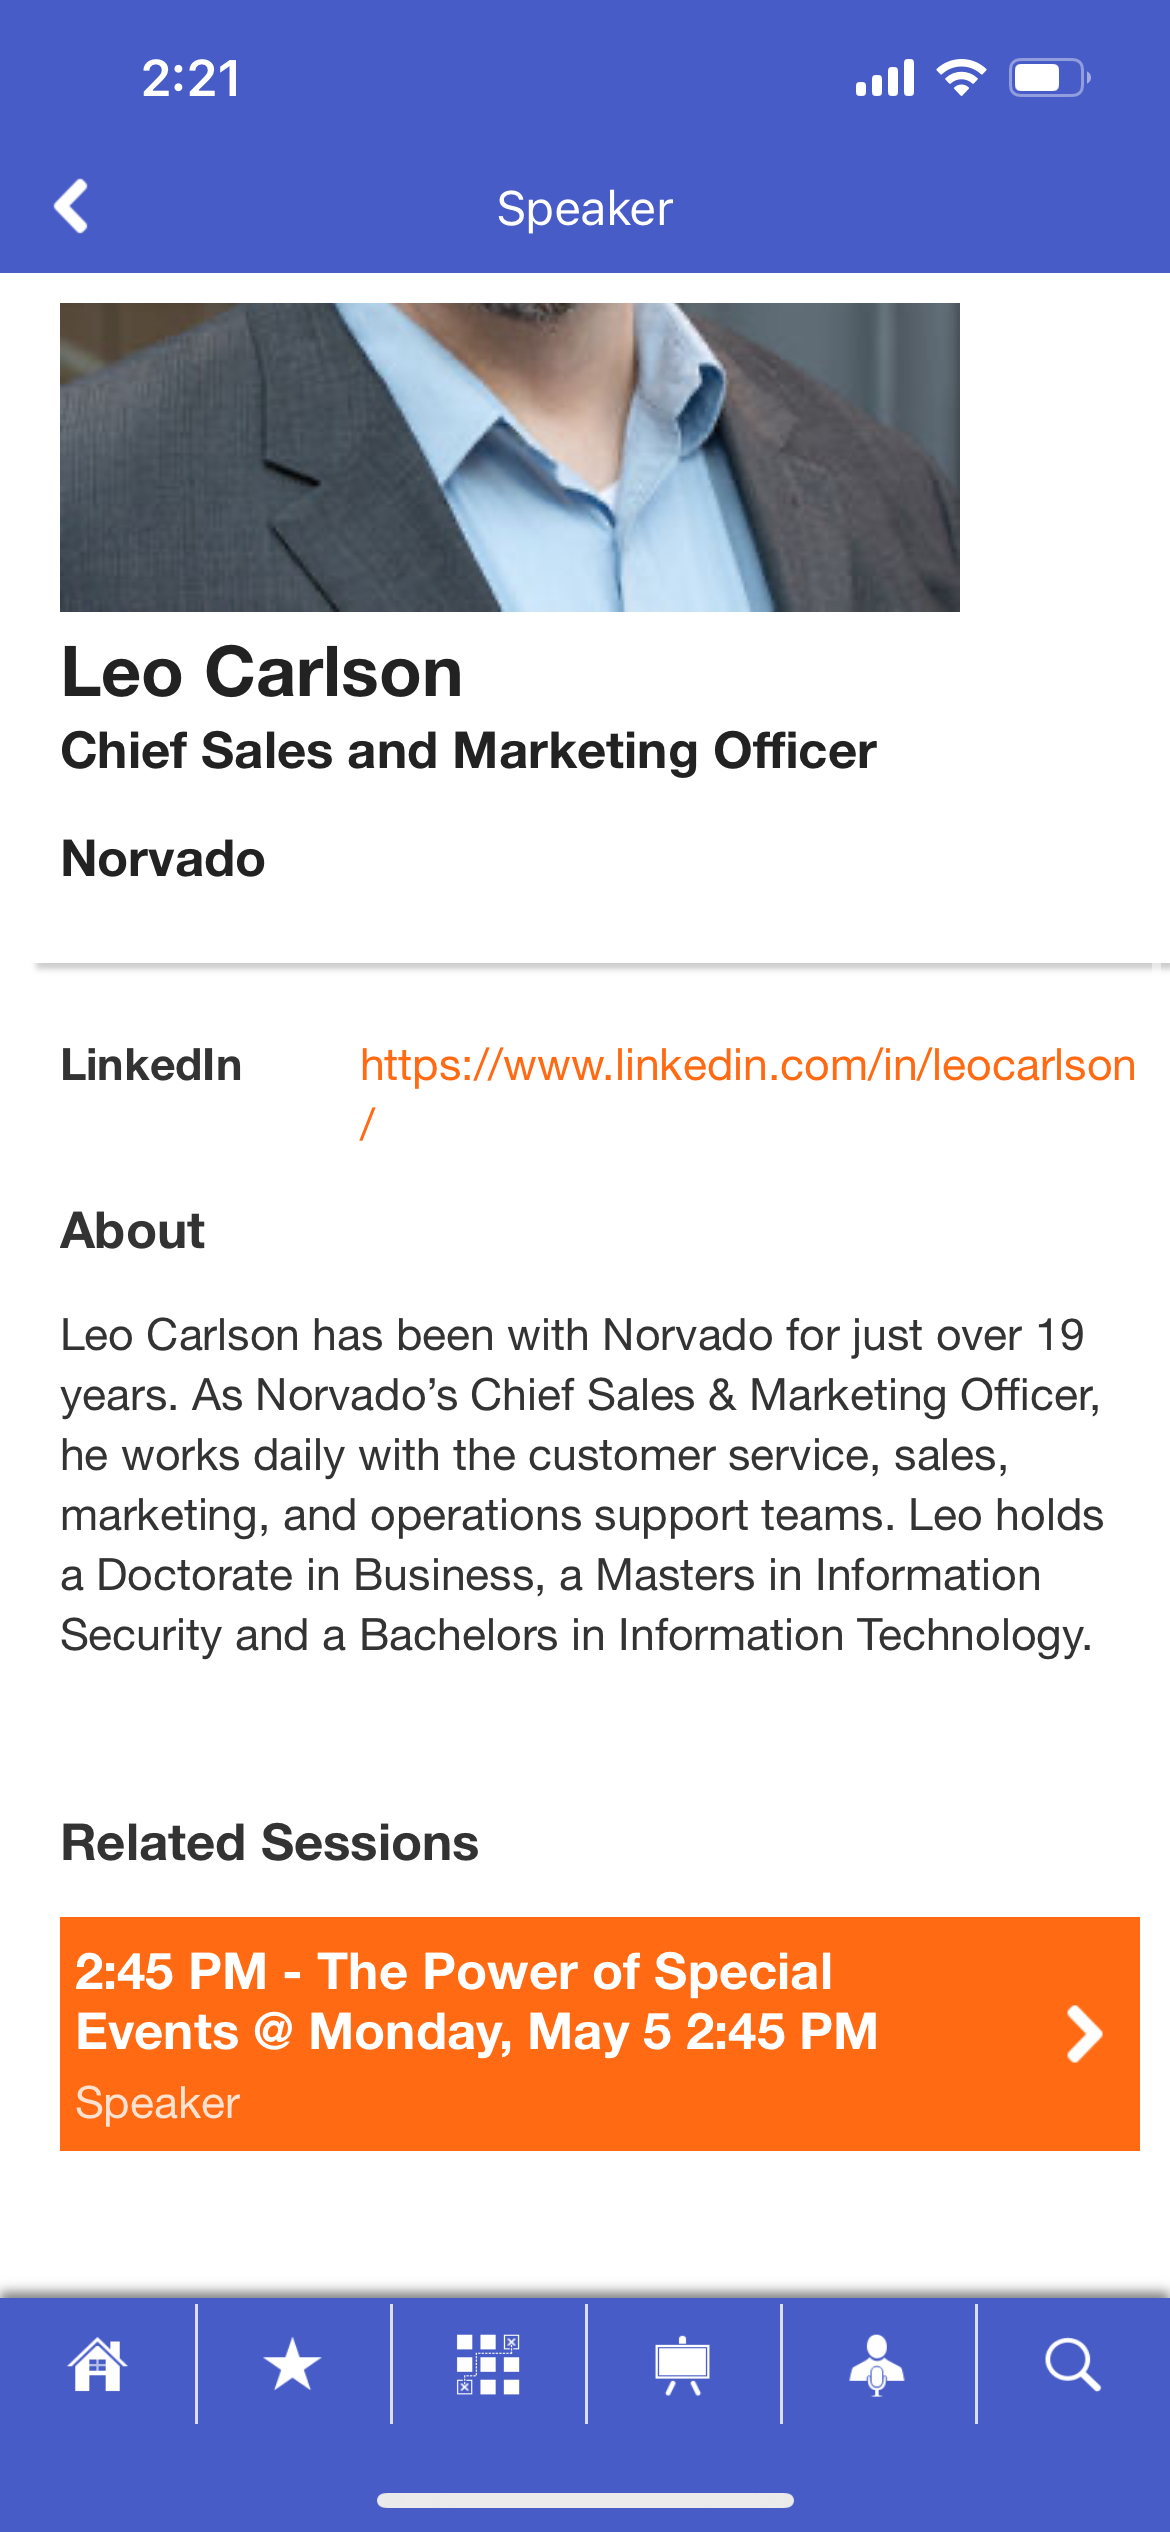Open the schedule grid icon
This screenshot has height=2532, width=1170.
click(488, 2365)
